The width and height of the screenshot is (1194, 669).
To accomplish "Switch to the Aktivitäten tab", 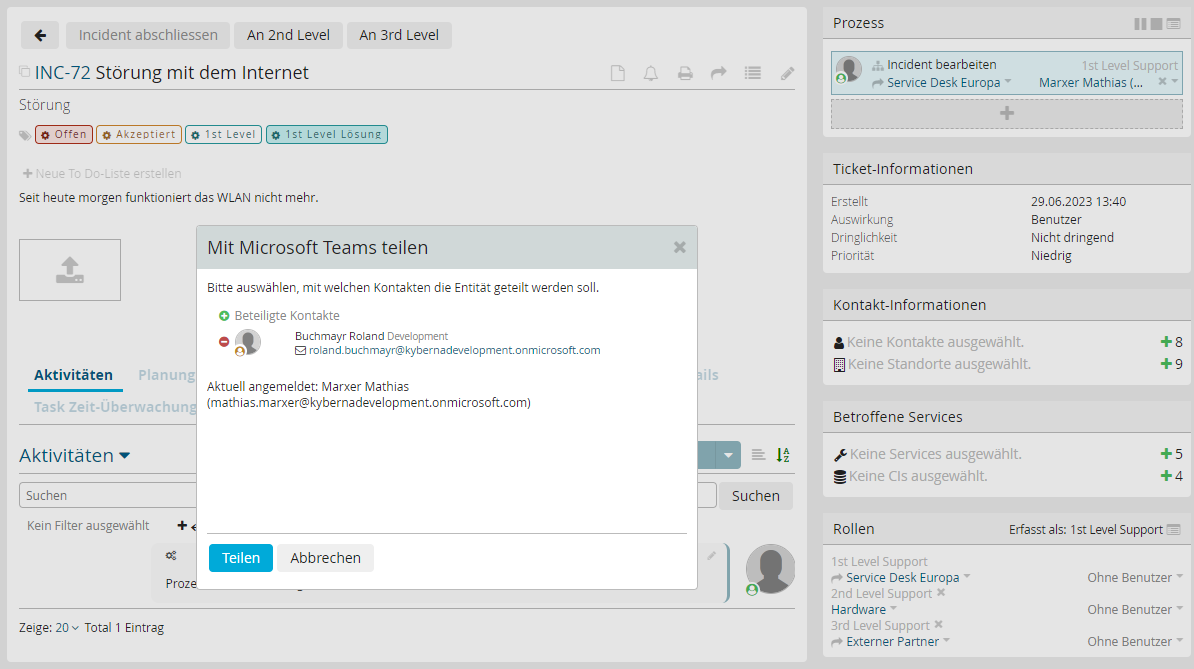I will 73,375.
